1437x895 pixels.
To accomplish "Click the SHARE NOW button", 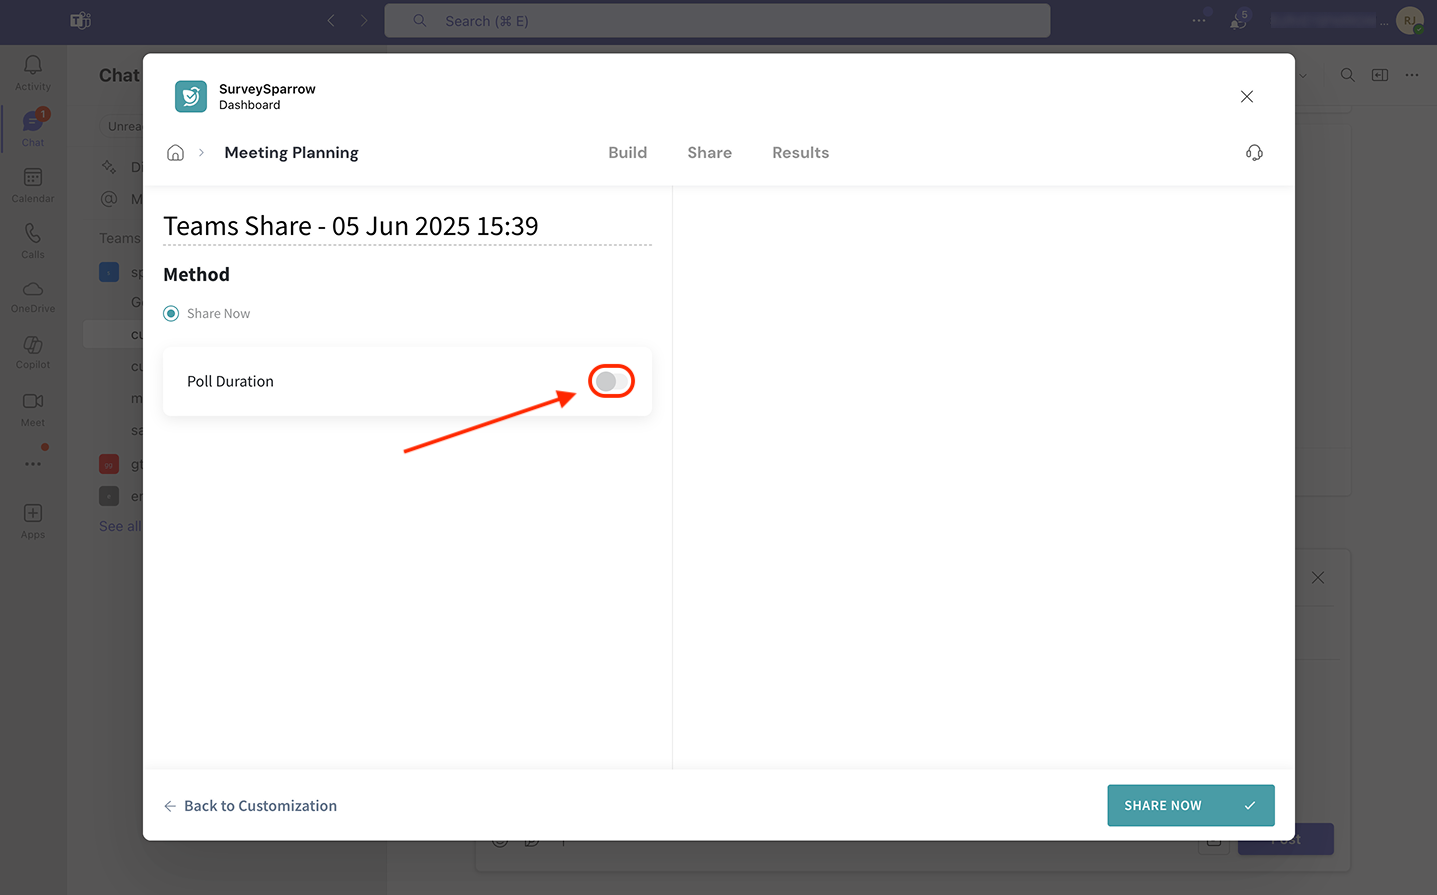I will coord(1190,805).
